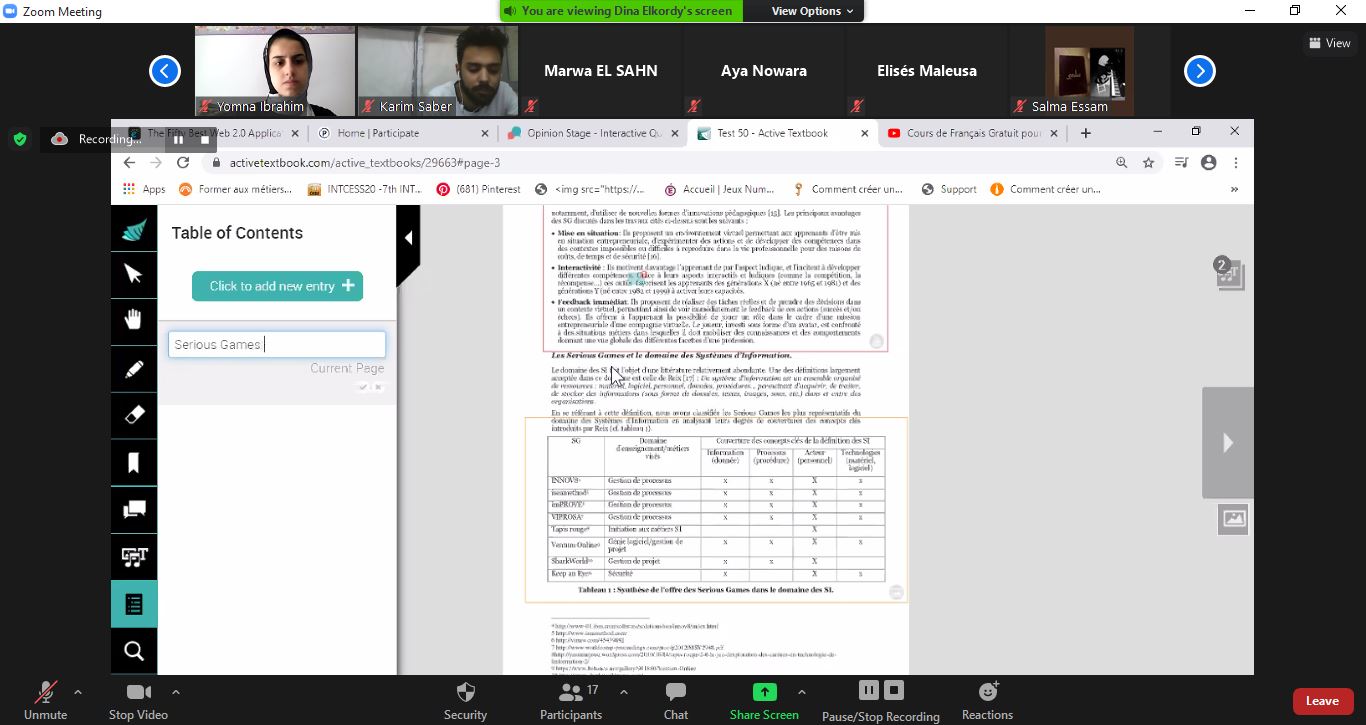1366x725 pixels.
Task: Select the hand pan tool
Action: 133,320
